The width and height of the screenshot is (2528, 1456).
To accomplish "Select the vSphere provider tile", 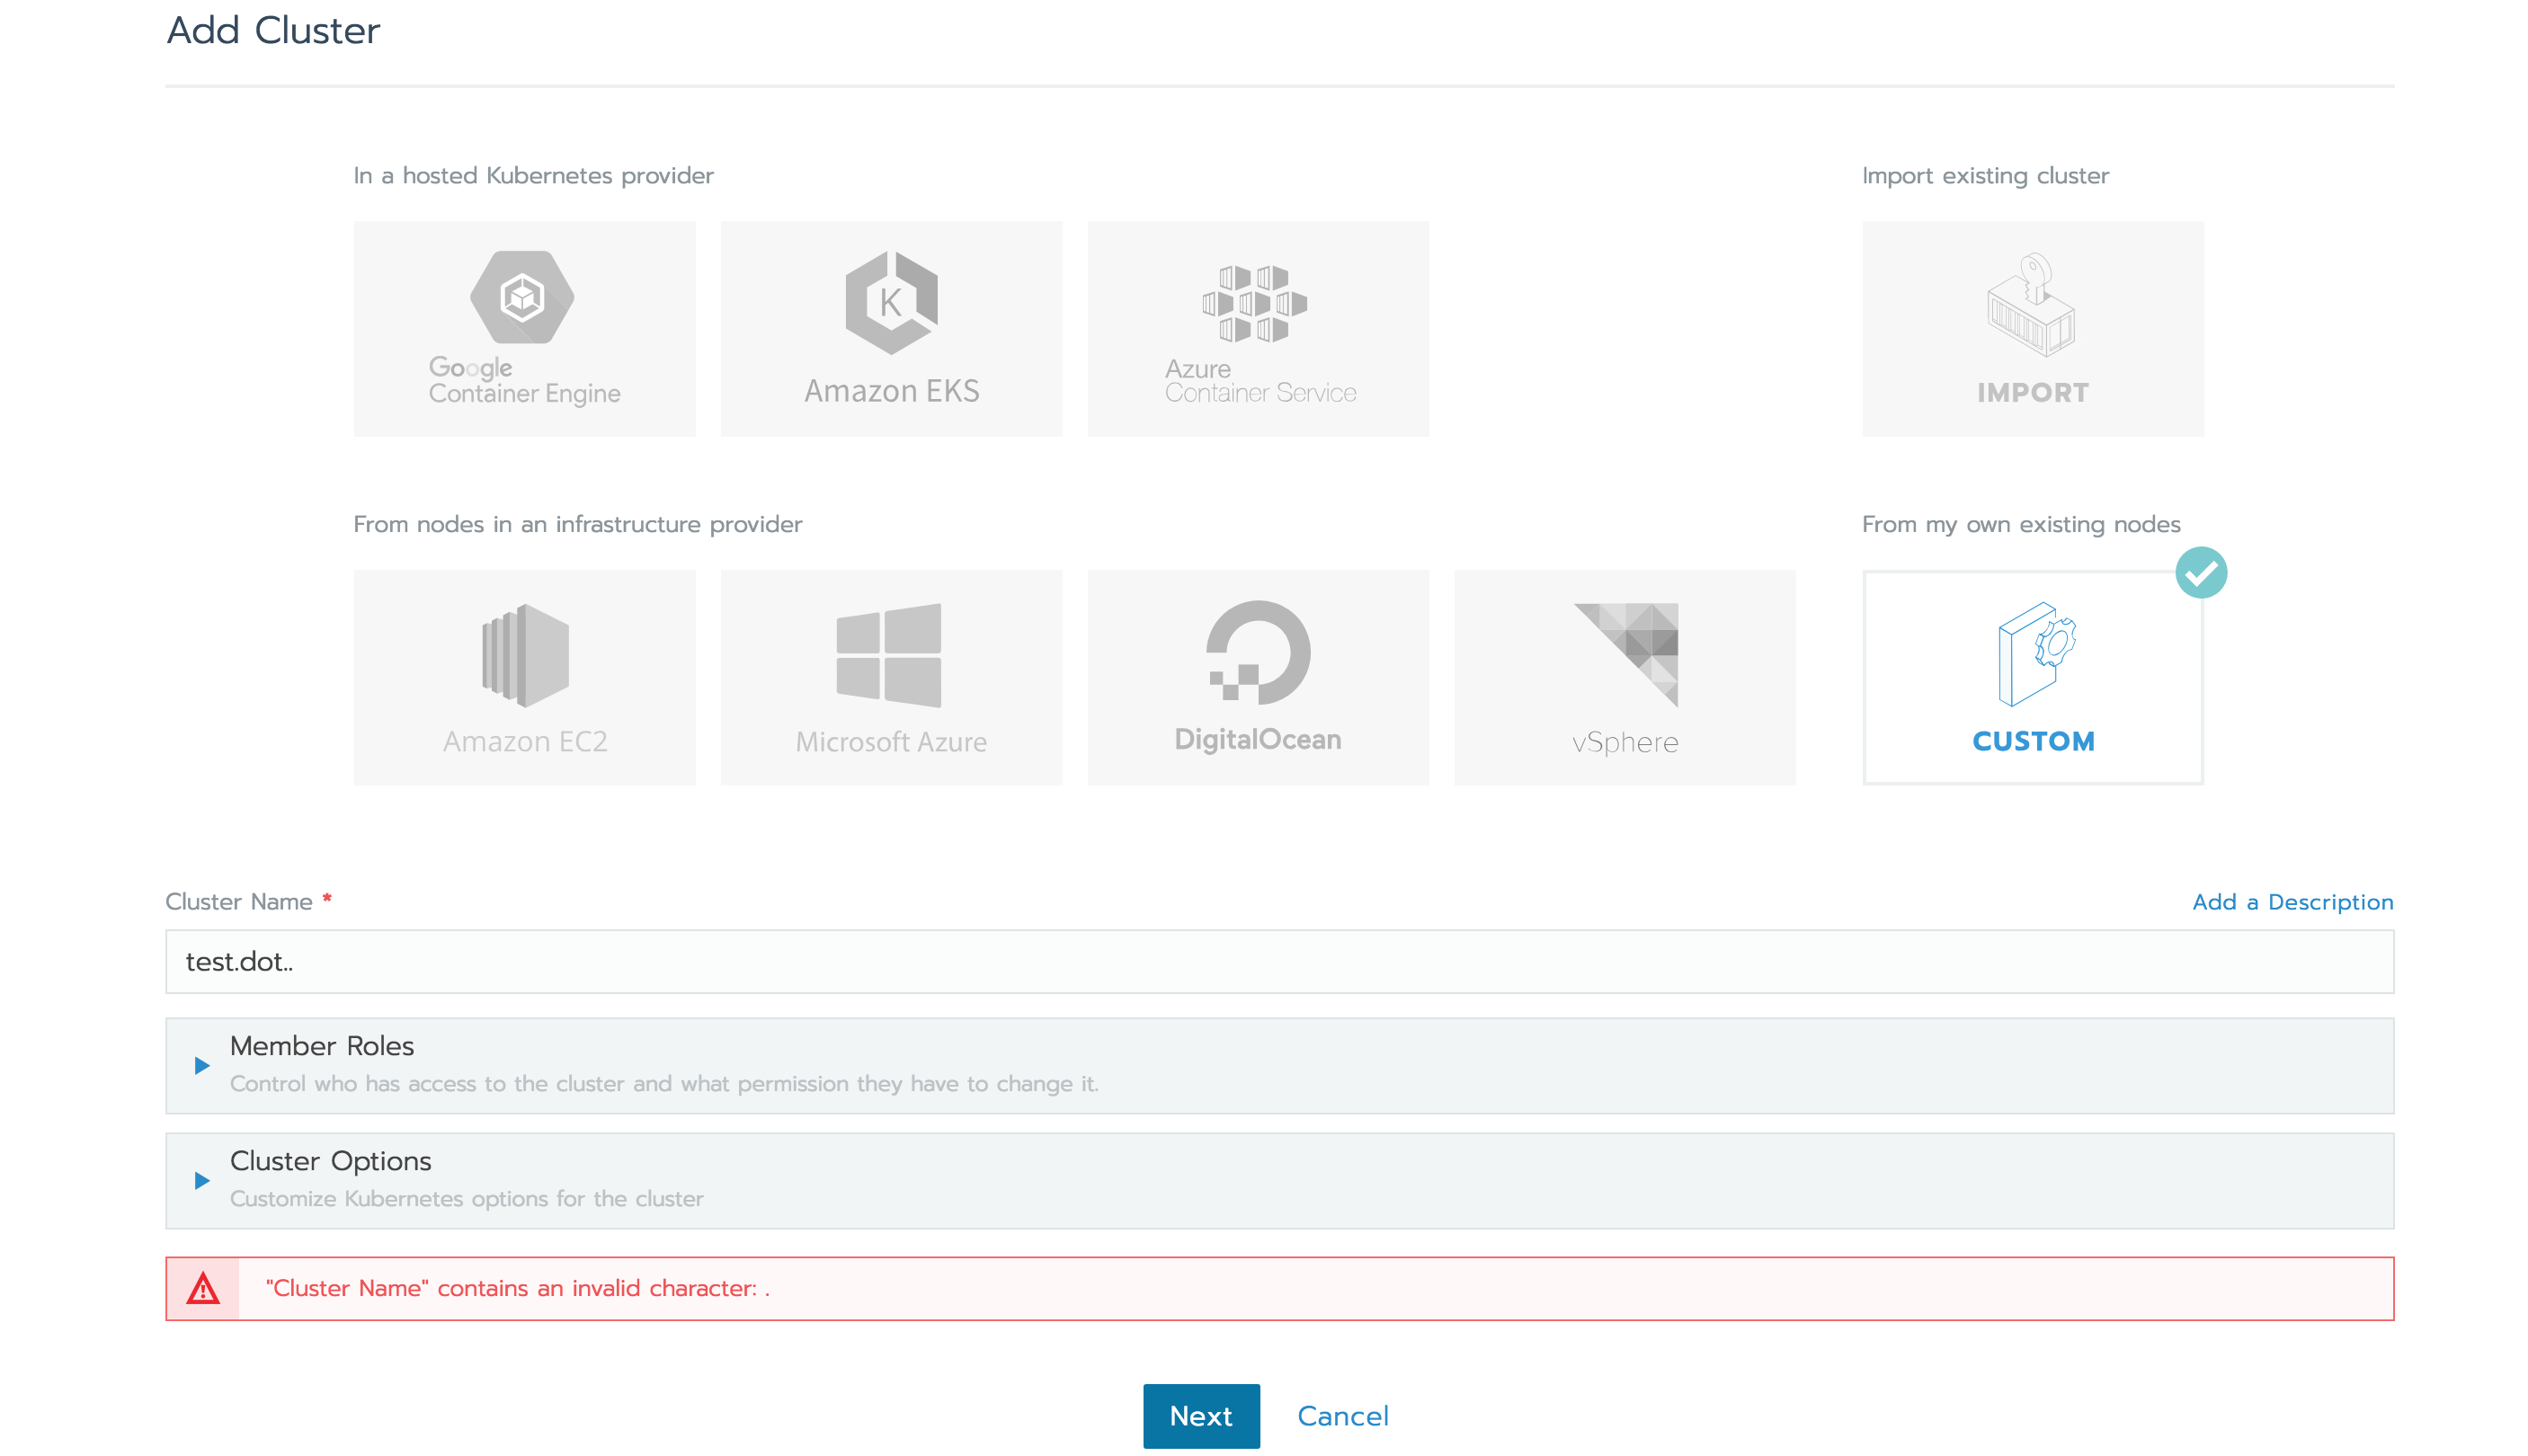I will (1625, 677).
